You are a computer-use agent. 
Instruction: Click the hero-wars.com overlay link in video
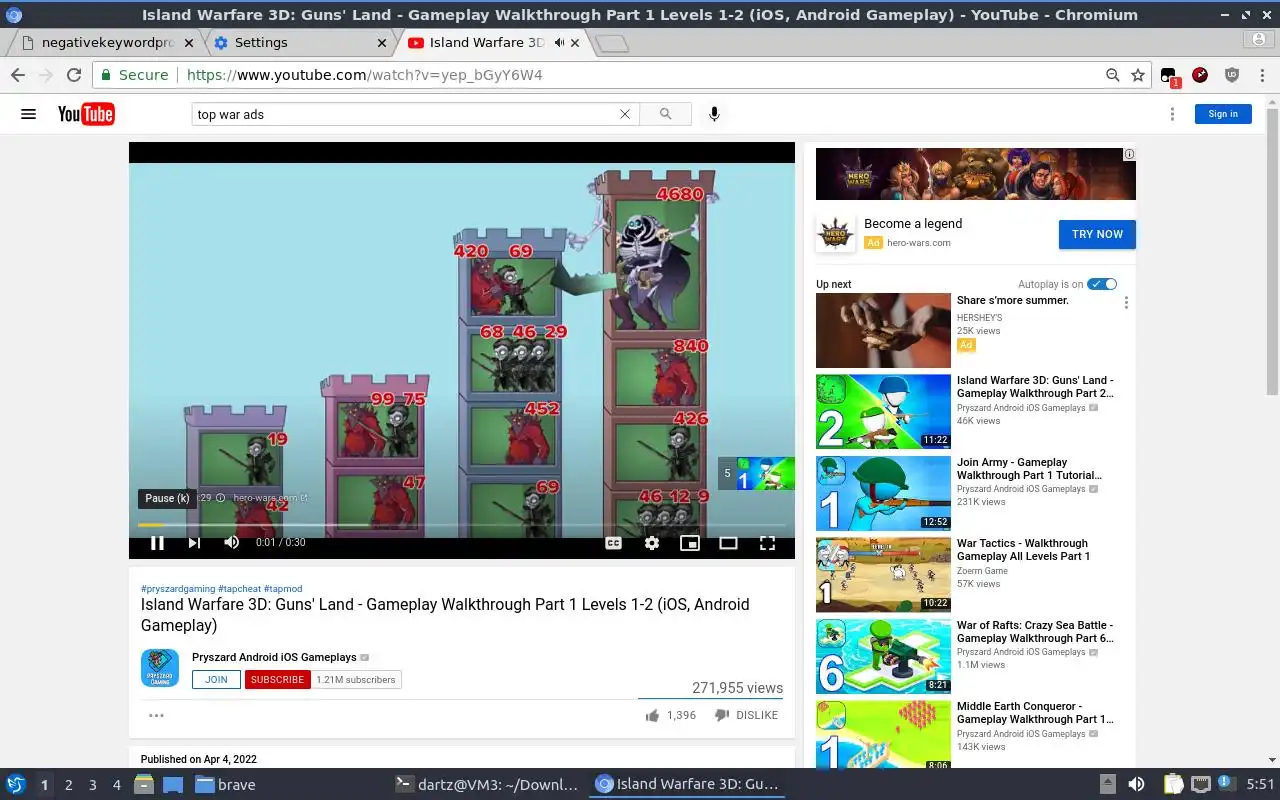269,497
